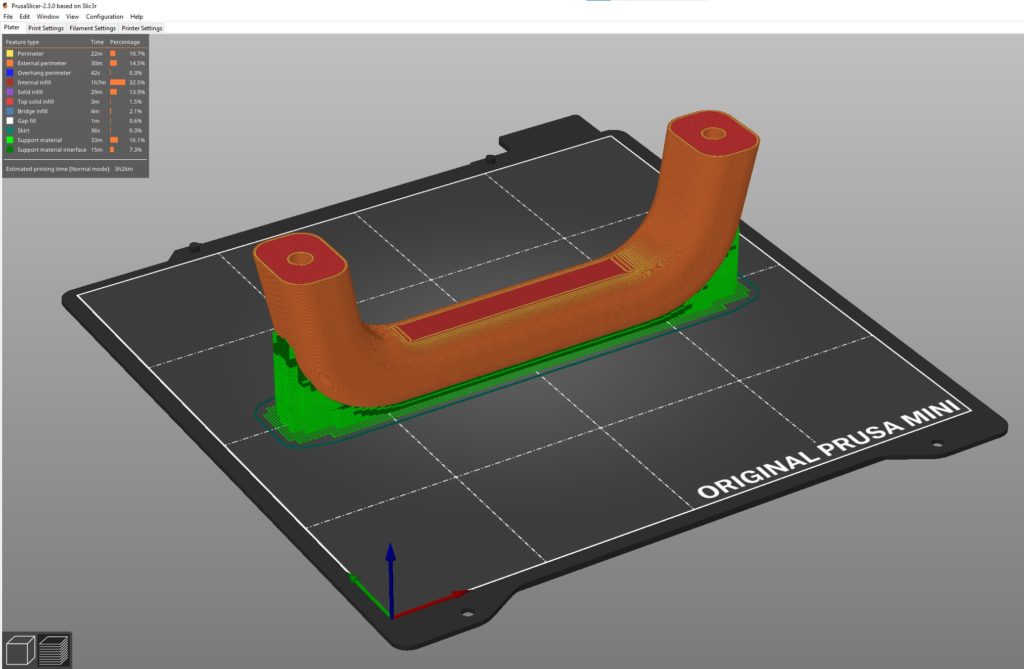Open the Configuration menu
This screenshot has height=669, width=1024.
(104, 16)
